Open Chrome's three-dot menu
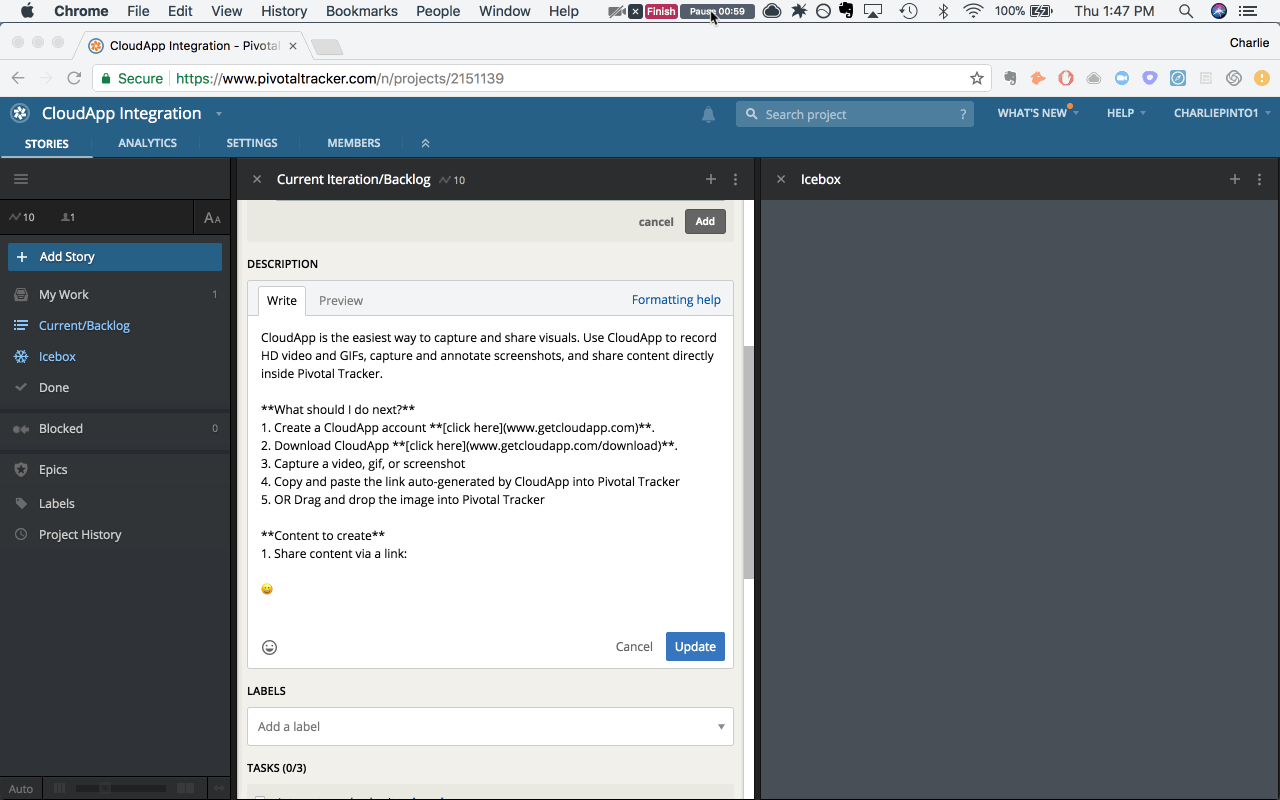The width and height of the screenshot is (1280, 800). point(1262,78)
